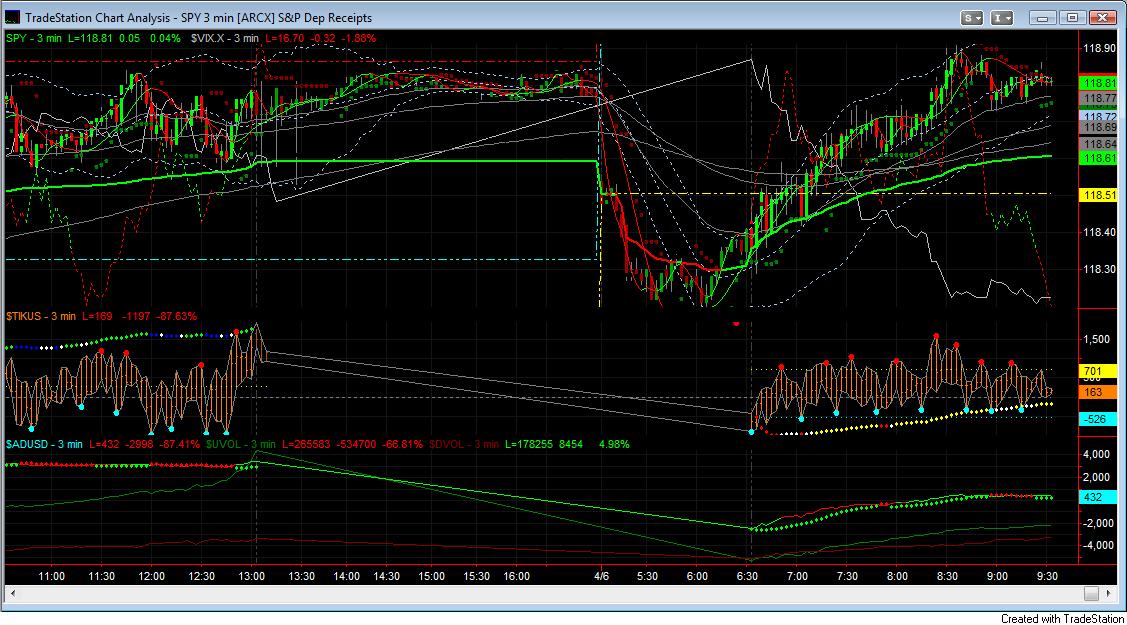Click the 13:00 time axis label
Screen dimensions: 1127x625
pyautogui.click(x=252, y=576)
